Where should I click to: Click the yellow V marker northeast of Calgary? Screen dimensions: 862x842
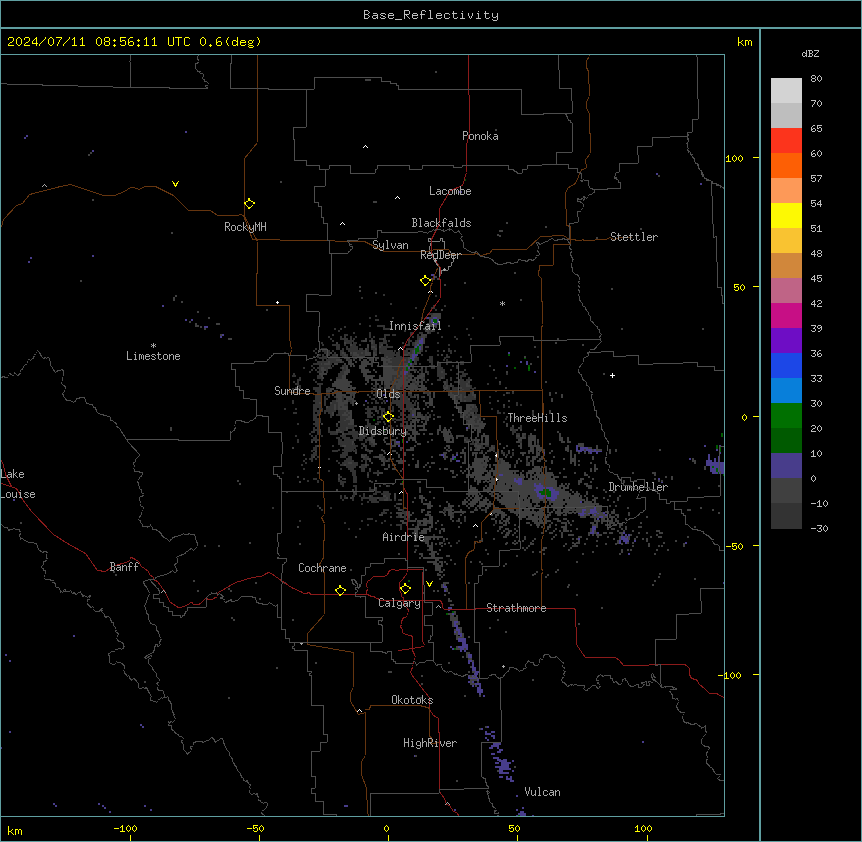tap(429, 584)
